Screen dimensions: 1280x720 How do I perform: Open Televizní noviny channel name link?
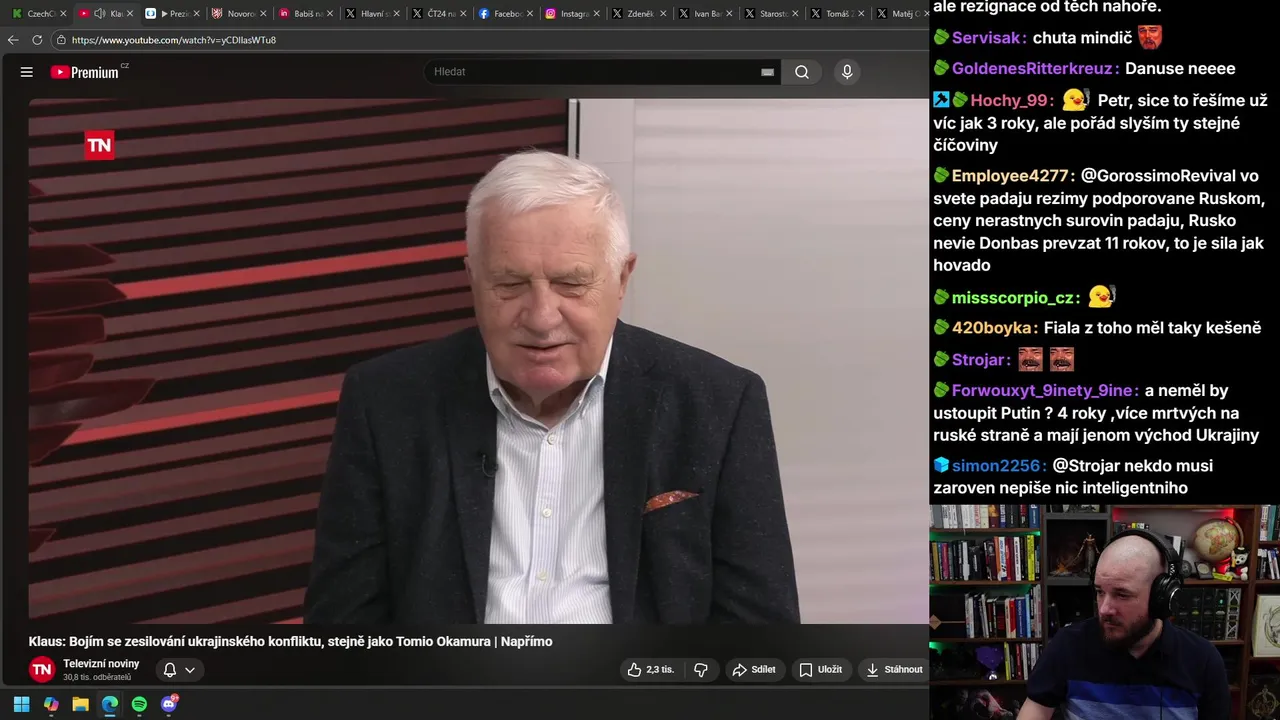[x=101, y=664]
